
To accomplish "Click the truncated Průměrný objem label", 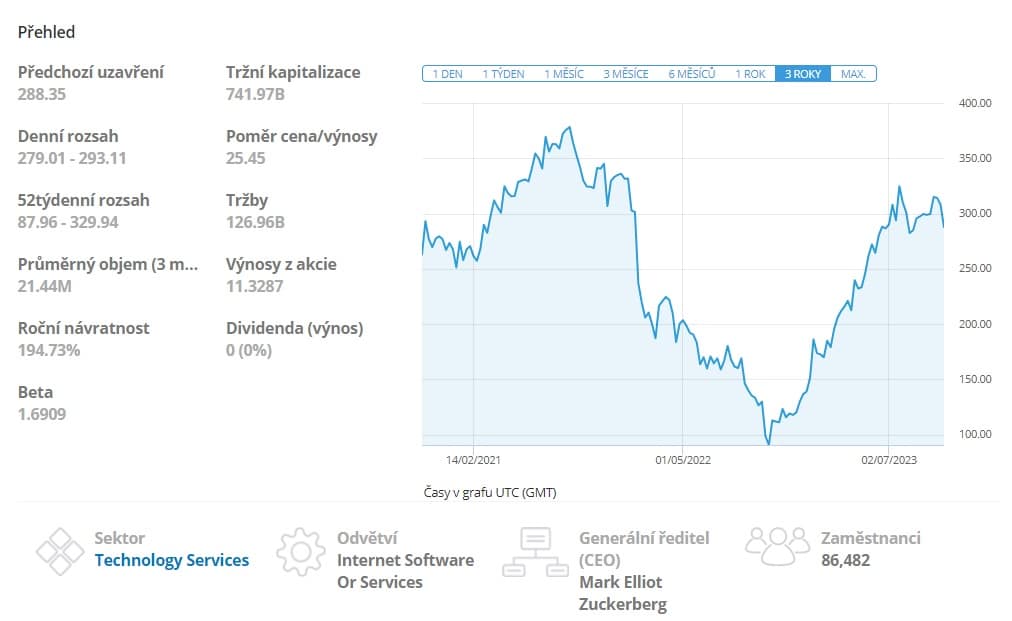I will tap(108, 264).
